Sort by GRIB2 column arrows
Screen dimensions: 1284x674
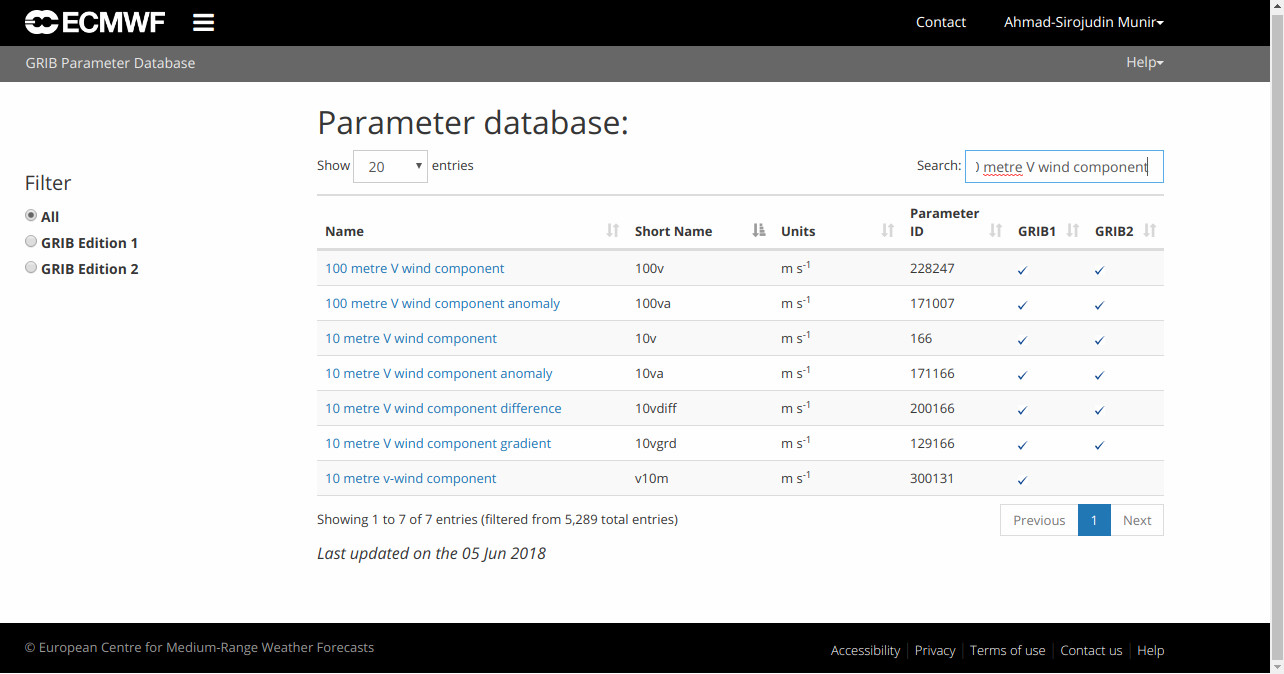[x=1150, y=231]
